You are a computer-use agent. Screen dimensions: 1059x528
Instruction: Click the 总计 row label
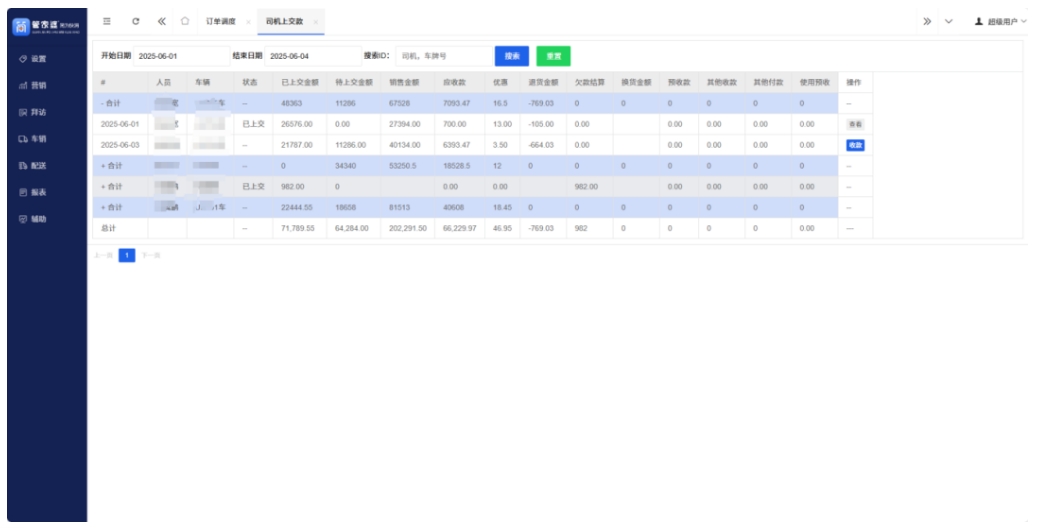click(108, 229)
